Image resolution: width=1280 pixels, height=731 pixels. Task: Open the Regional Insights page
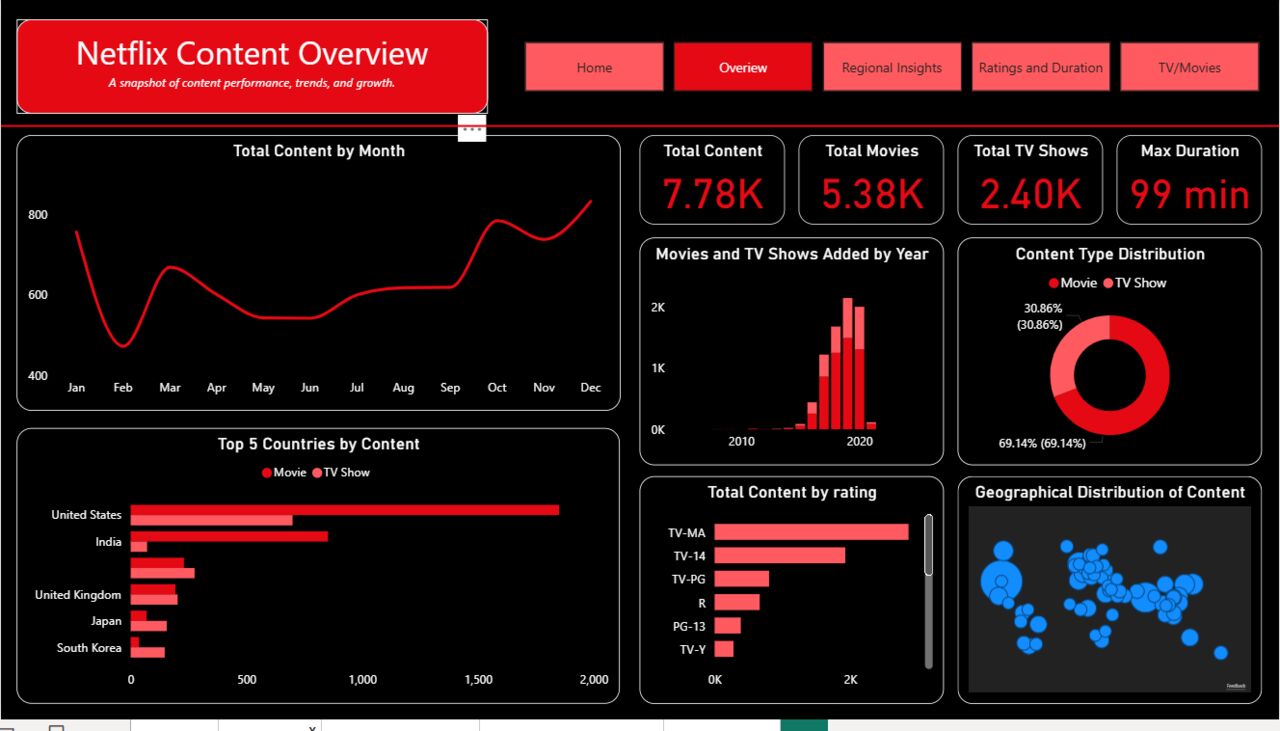892,67
